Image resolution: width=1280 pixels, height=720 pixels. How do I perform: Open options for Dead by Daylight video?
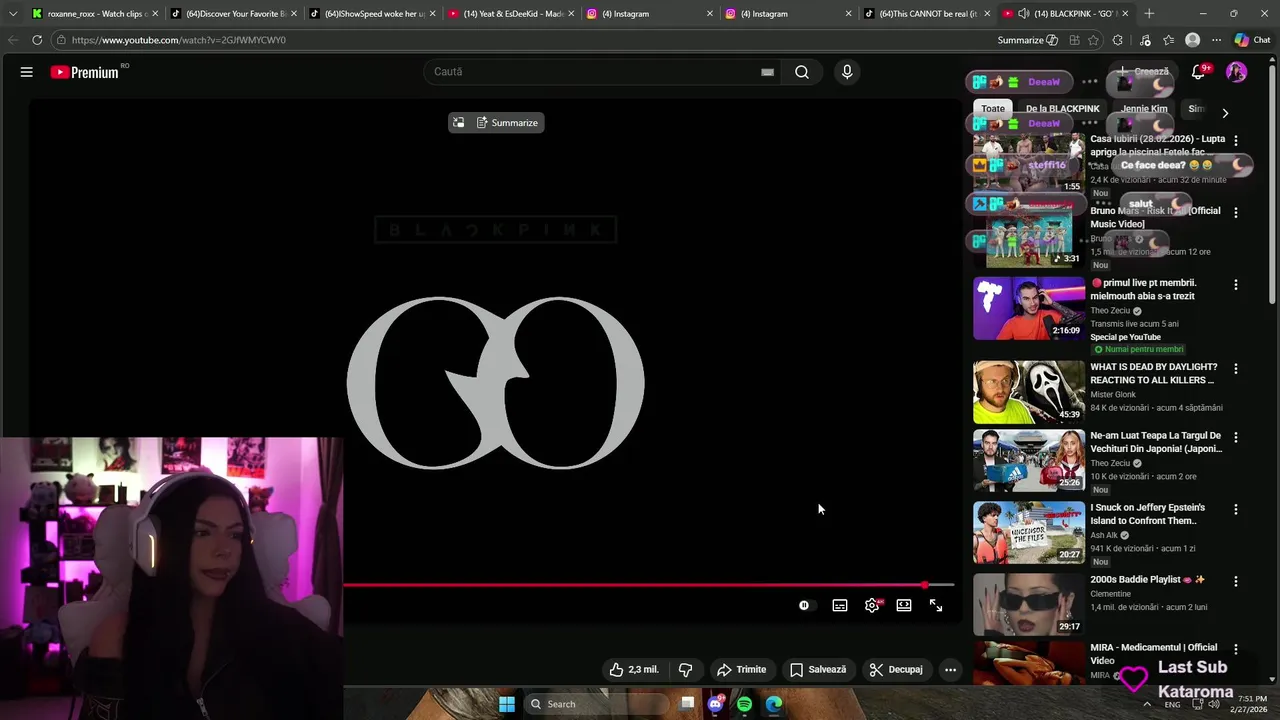(1235, 369)
